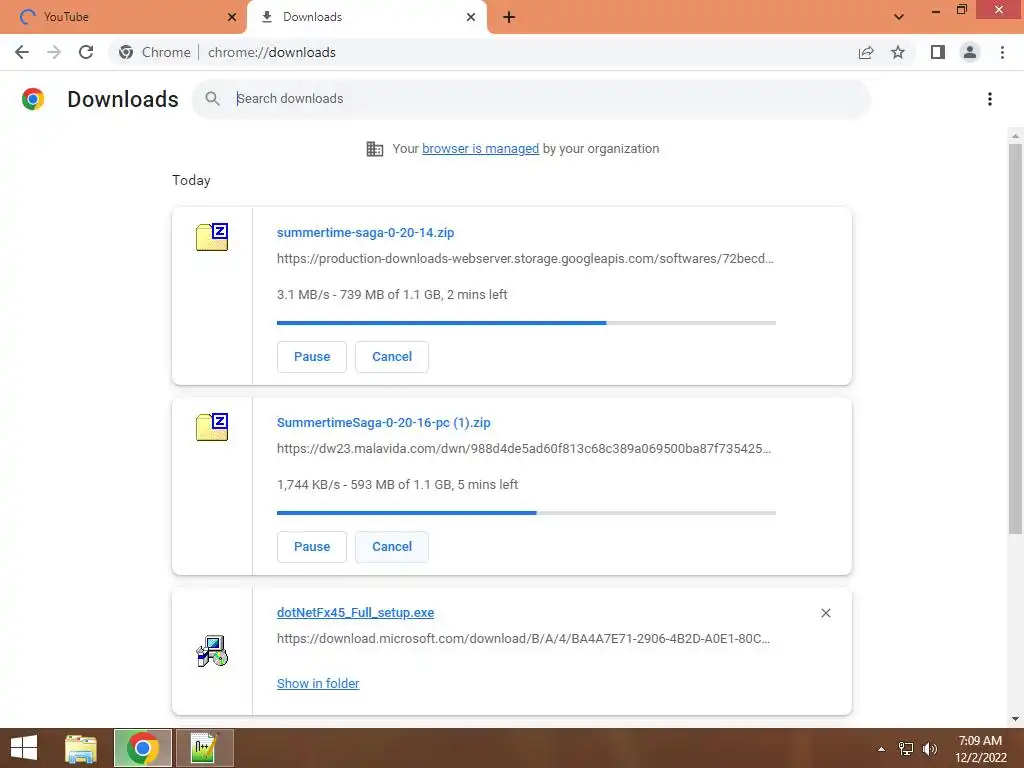Click the '3.1 MB/s - 739 MB' status text

click(392, 295)
